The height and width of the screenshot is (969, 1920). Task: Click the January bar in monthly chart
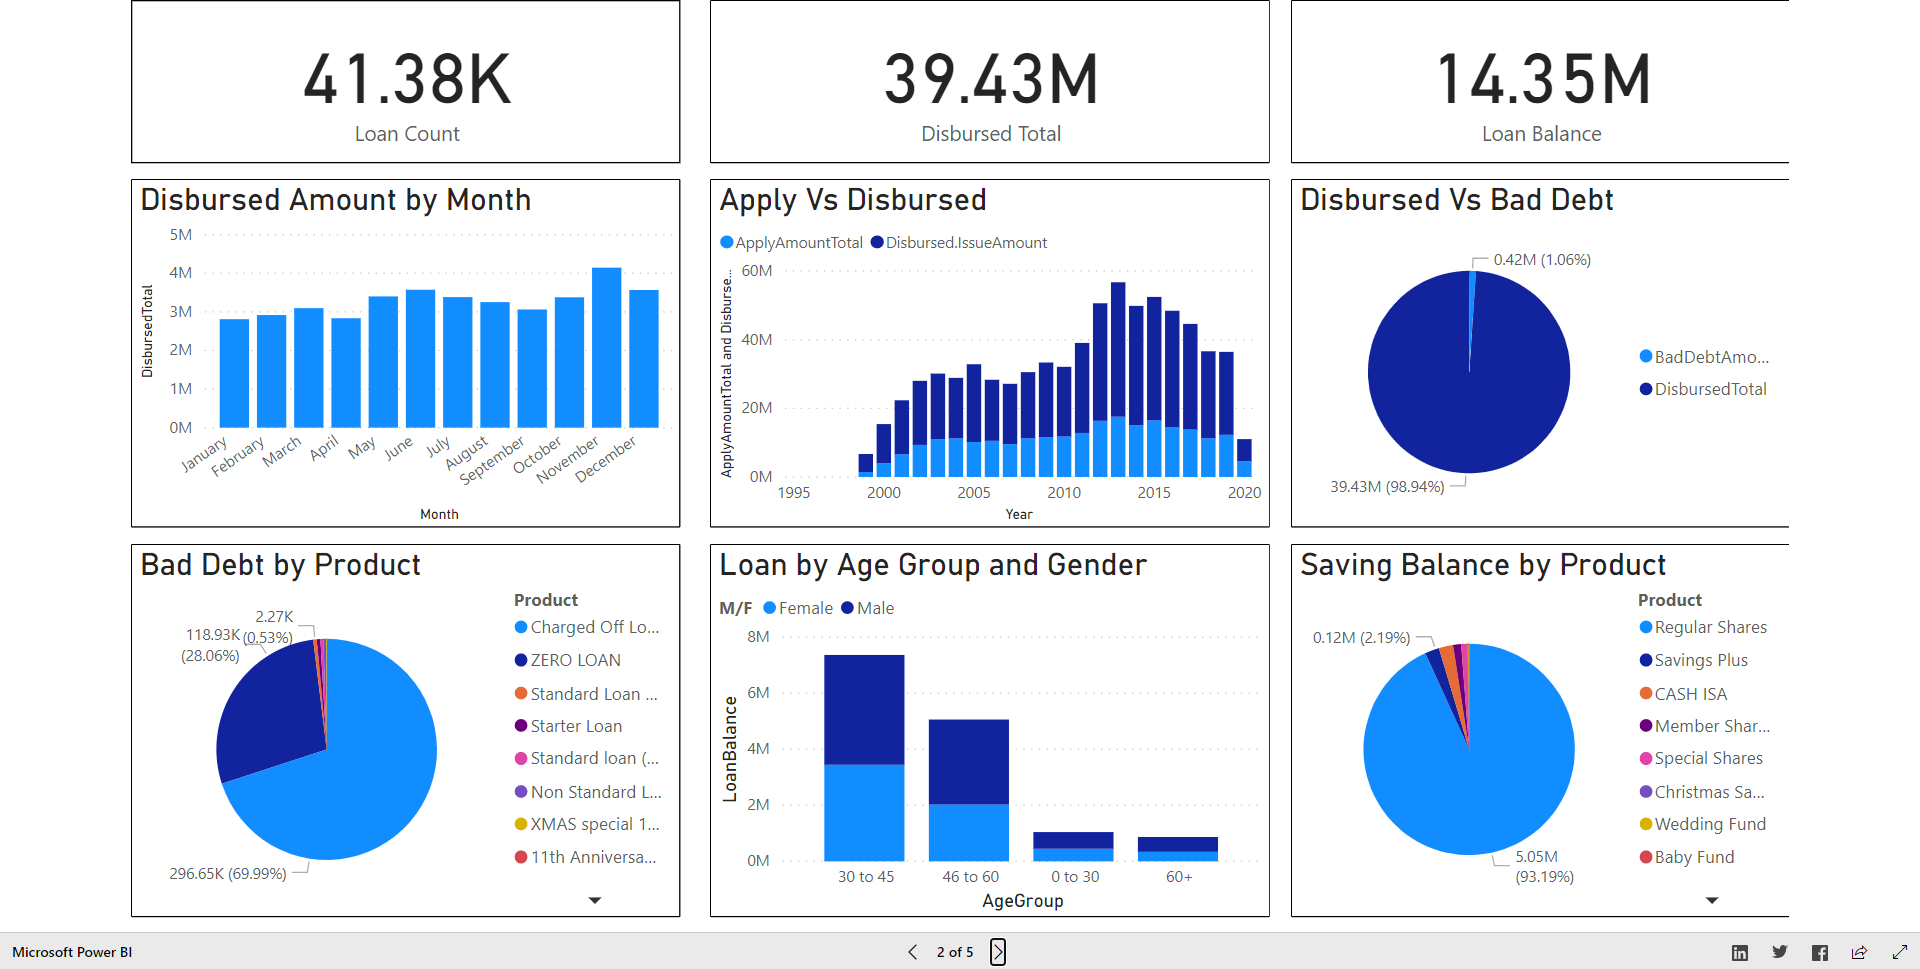pos(234,373)
